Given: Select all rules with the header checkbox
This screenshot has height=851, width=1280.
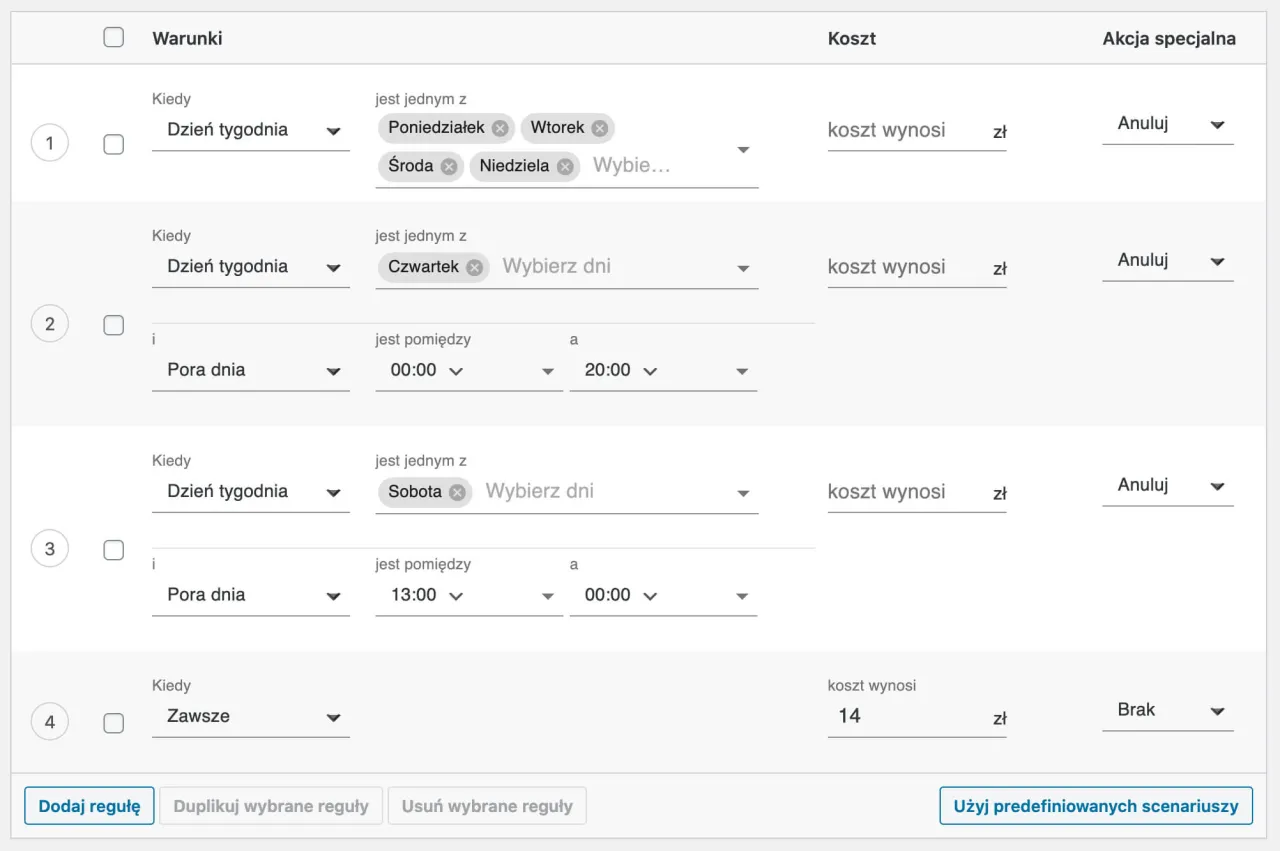Looking at the screenshot, I should click(114, 38).
